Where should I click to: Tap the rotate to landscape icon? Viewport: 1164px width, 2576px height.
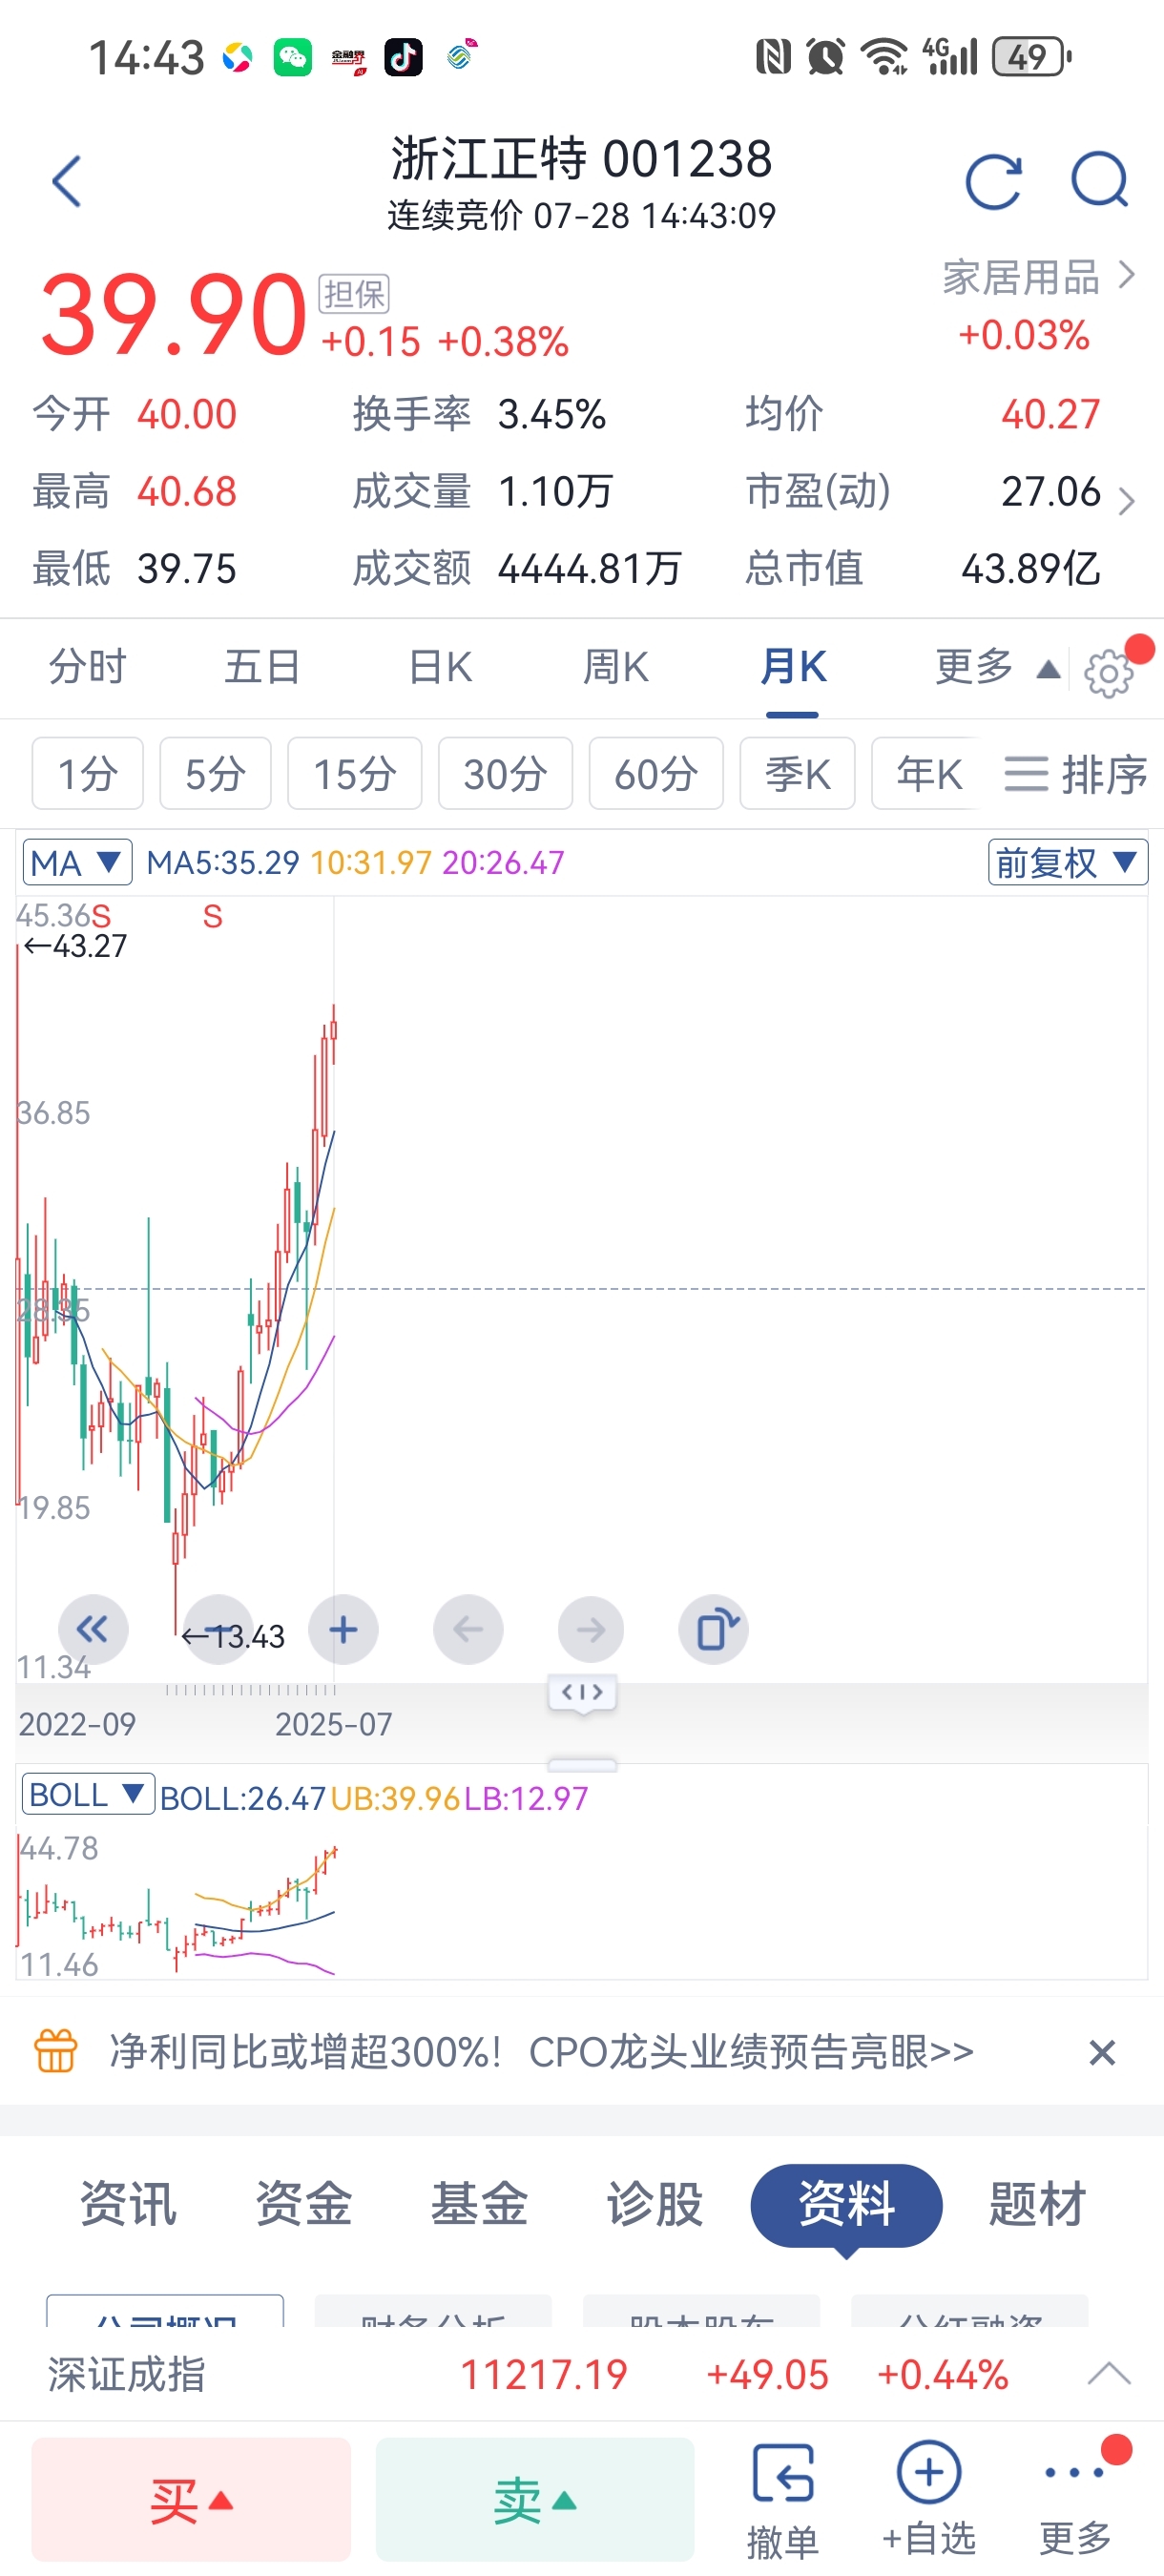point(713,1629)
